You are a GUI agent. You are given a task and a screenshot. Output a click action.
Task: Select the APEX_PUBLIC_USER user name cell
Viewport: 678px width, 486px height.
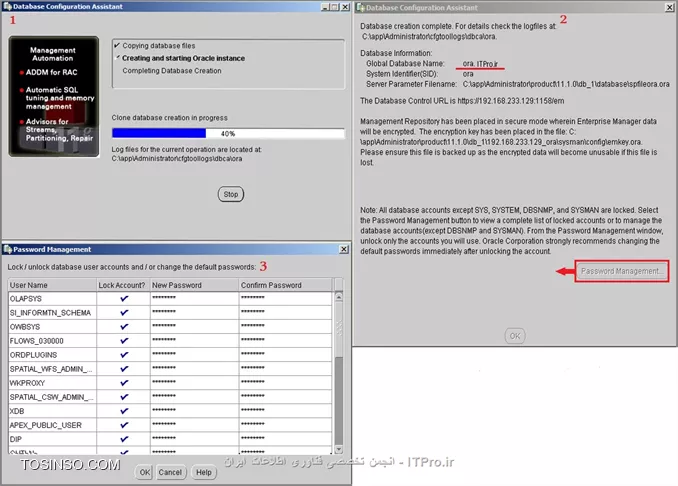[x=52, y=425]
